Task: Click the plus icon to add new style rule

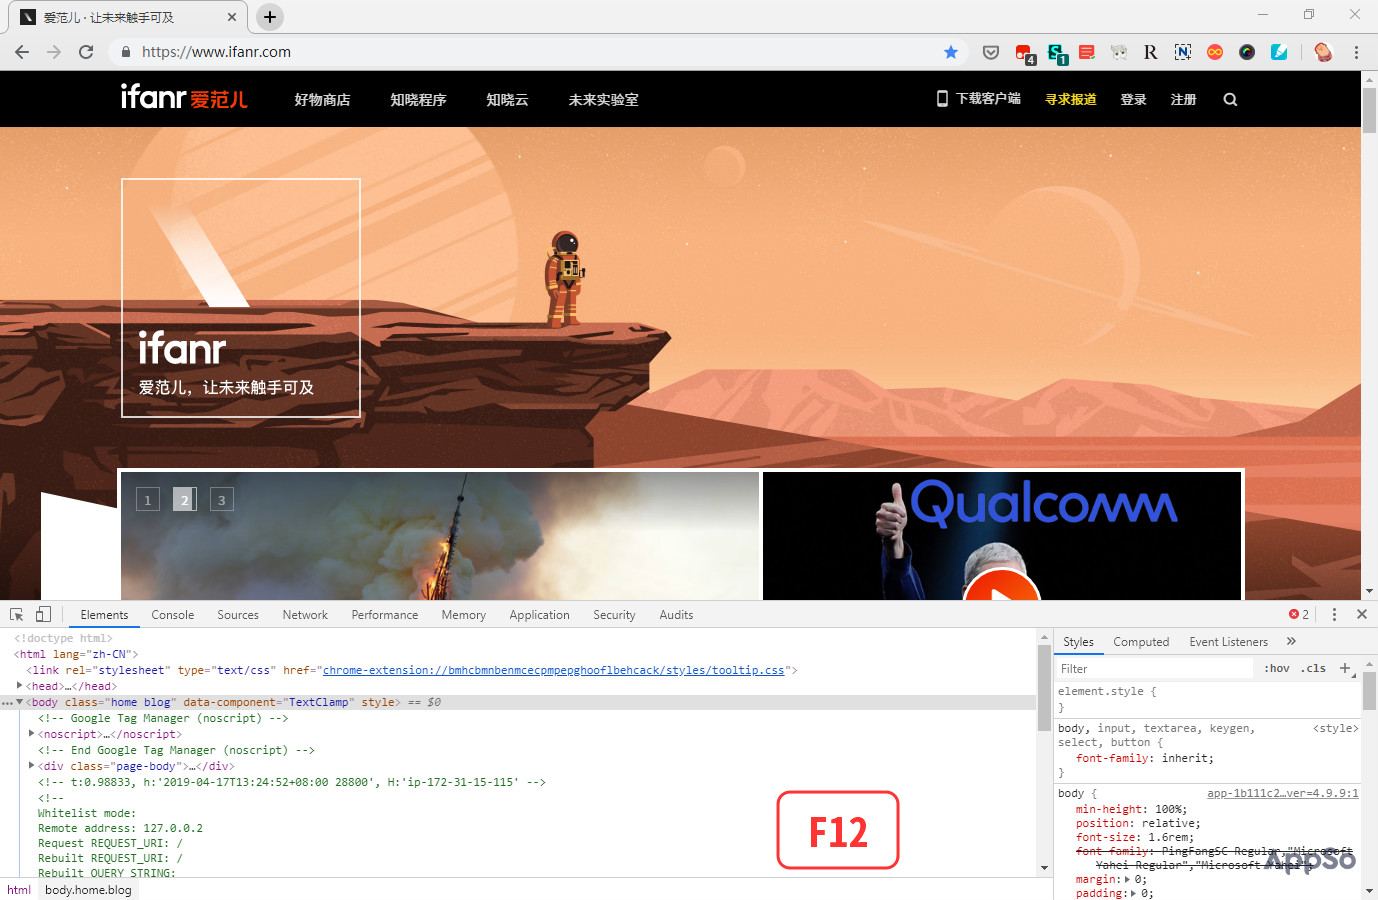Action: coord(1345,668)
